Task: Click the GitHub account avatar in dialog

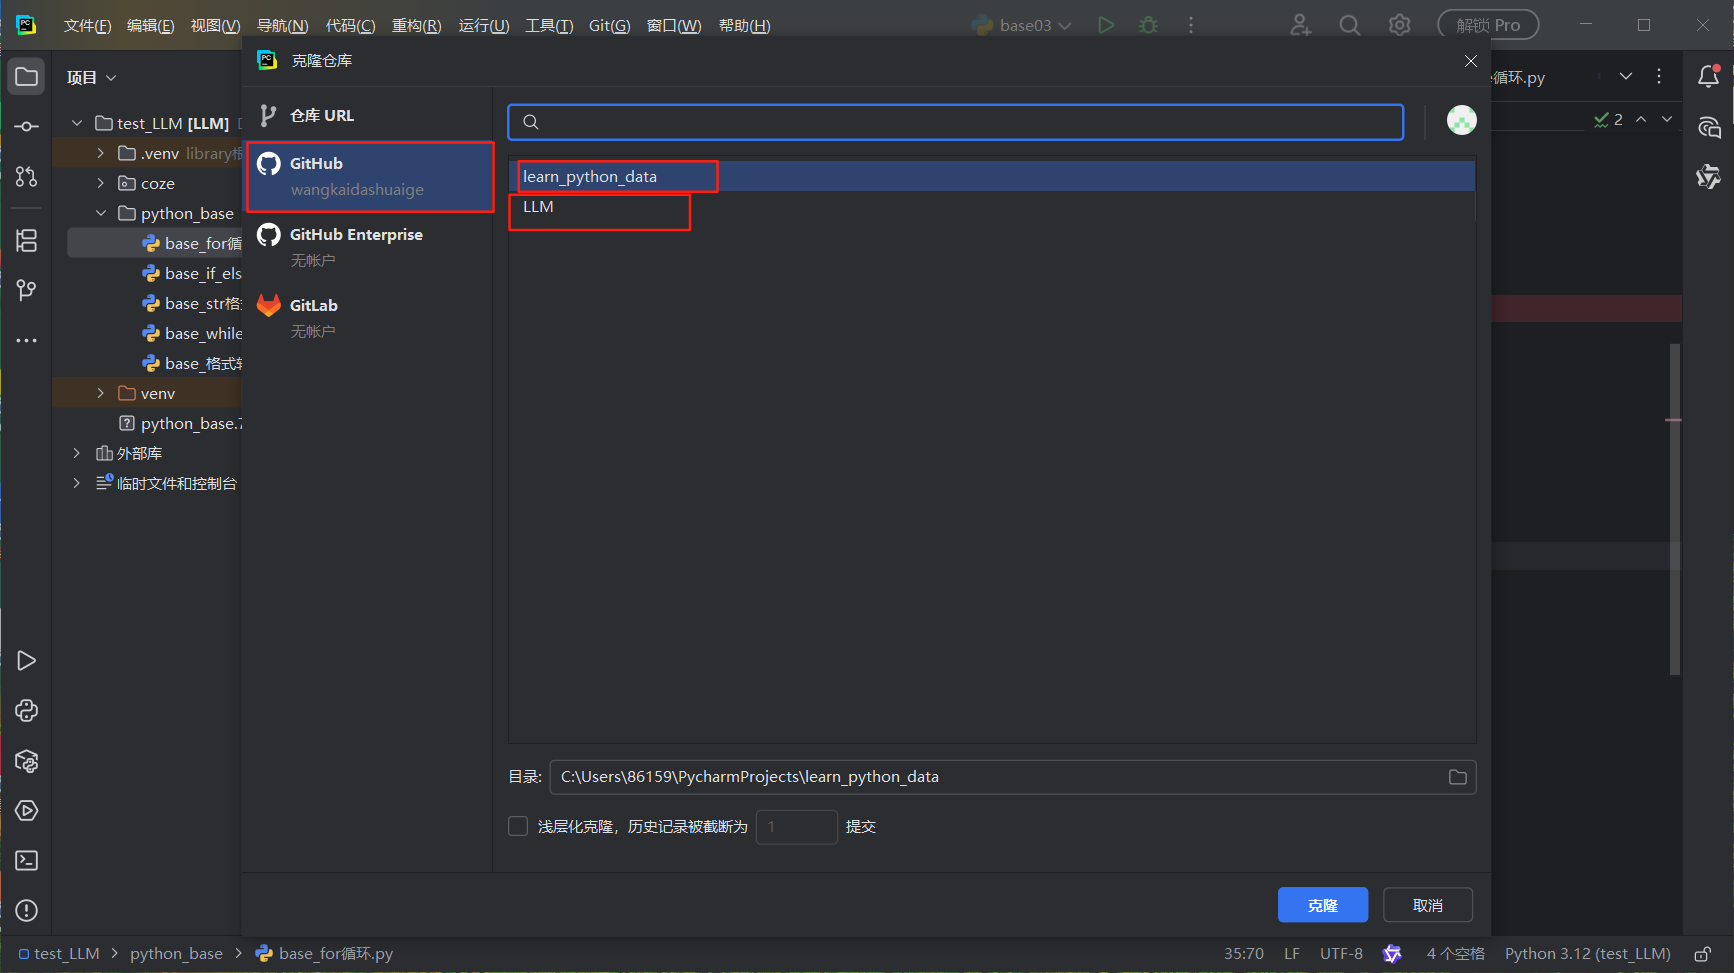Action: pos(1462,121)
